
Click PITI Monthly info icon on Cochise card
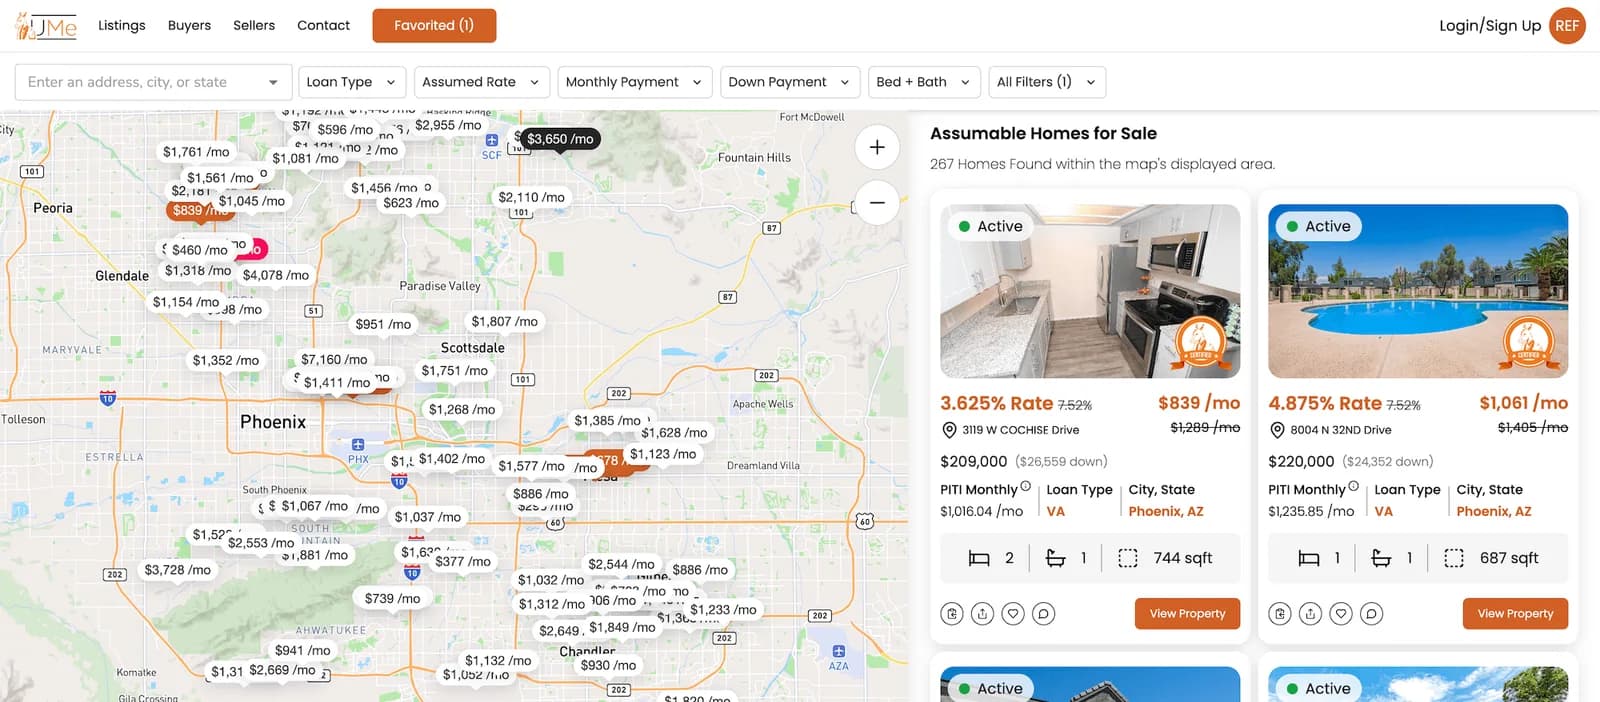tap(1026, 487)
